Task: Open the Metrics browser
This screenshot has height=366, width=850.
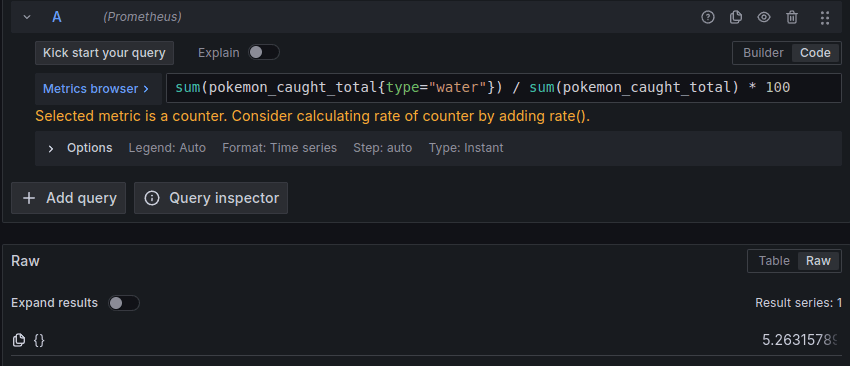Action: pyautogui.click(x=98, y=89)
